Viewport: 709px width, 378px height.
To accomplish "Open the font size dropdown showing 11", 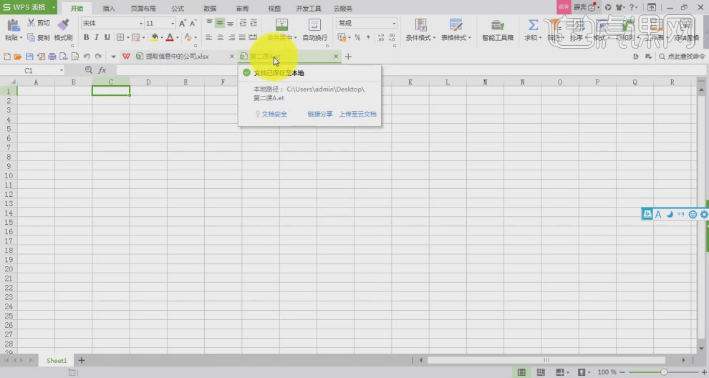I will (x=172, y=24).
